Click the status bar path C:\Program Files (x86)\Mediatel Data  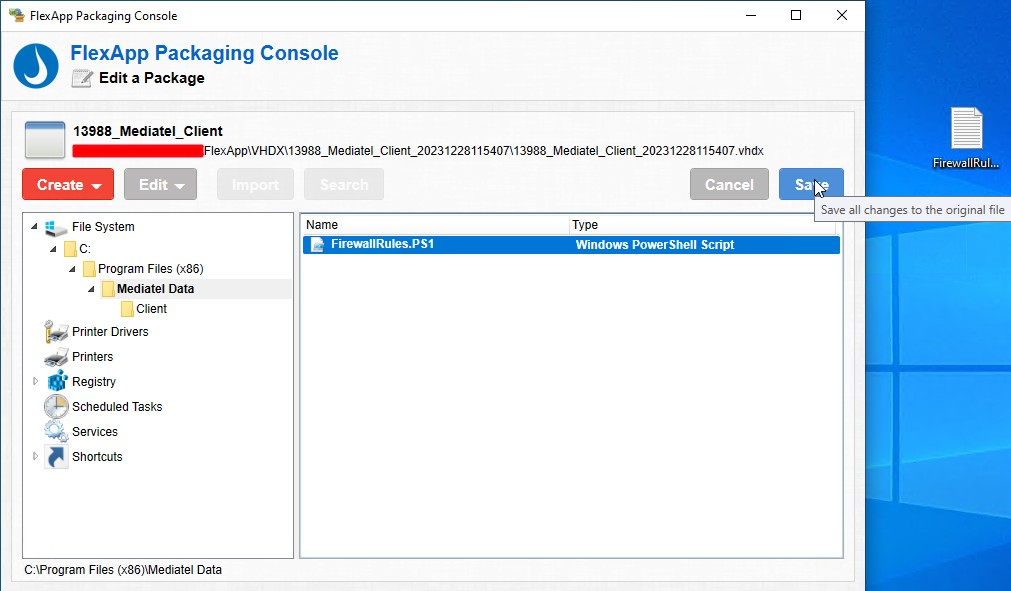tap(123, 570)
